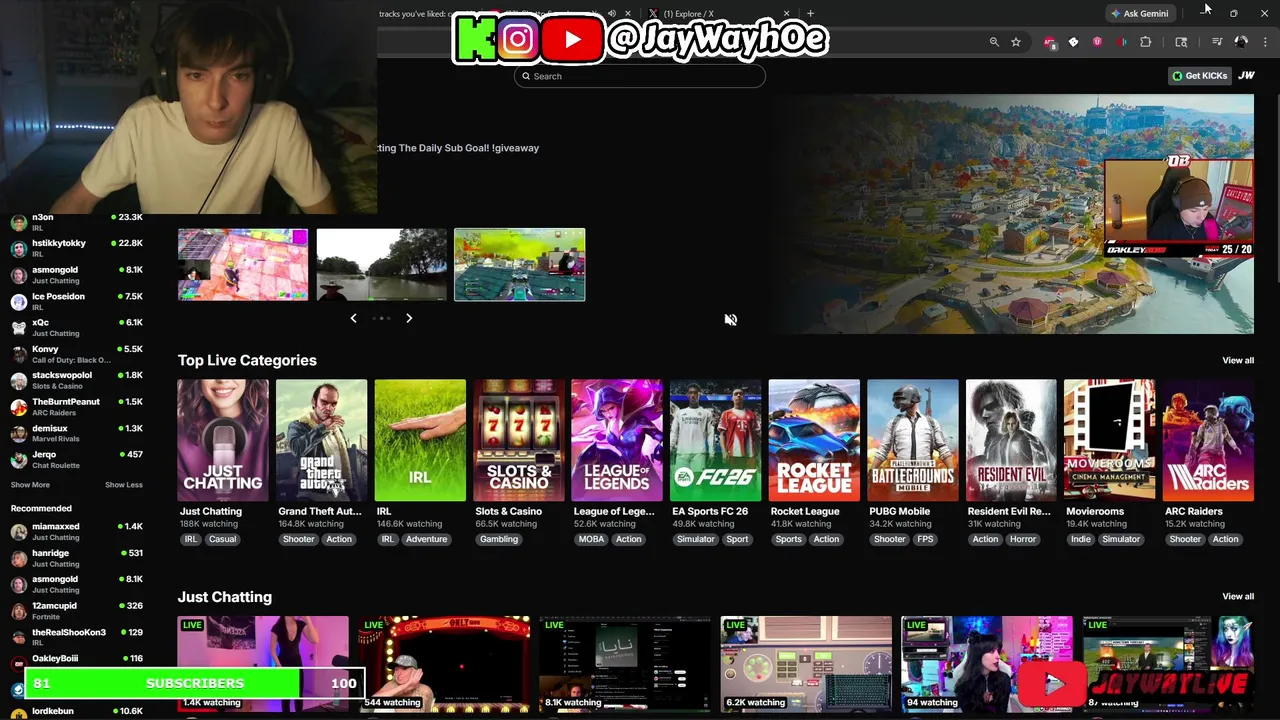
Task: Open the Slots & Casino category card
Action: click(518, 440)
